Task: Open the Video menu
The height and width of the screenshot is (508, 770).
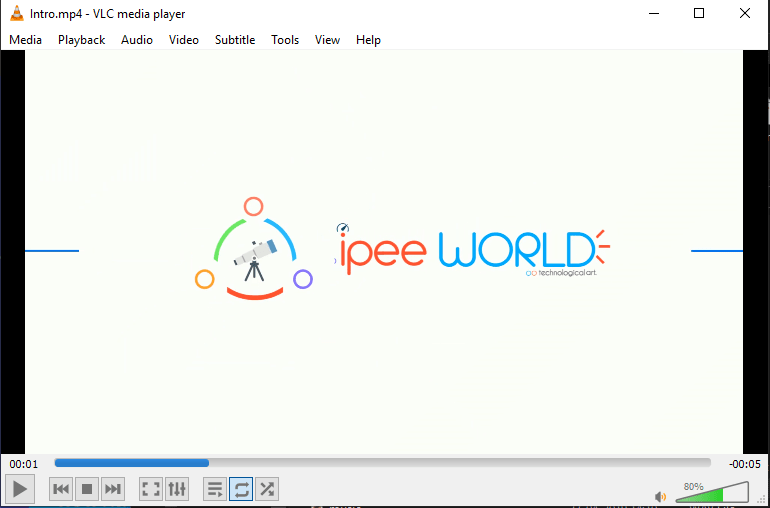Action: pos(184,40)
